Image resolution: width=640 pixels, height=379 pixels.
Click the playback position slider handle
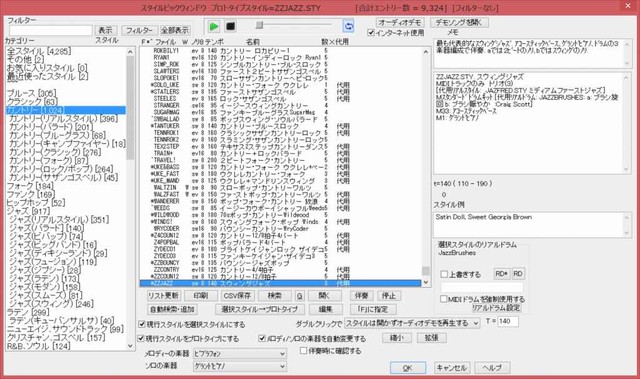259,26
